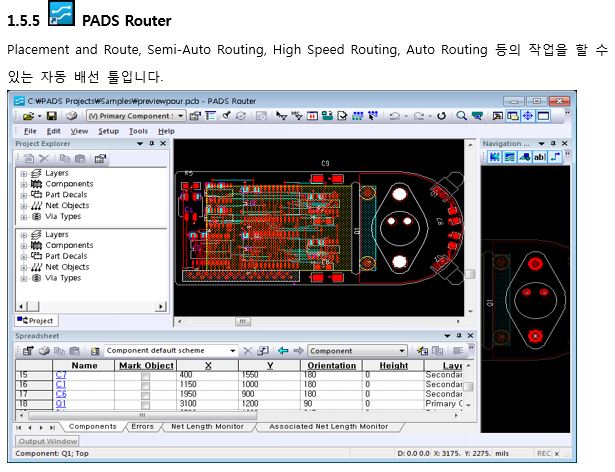
Task: Click the Name column header
Action: 84,366
